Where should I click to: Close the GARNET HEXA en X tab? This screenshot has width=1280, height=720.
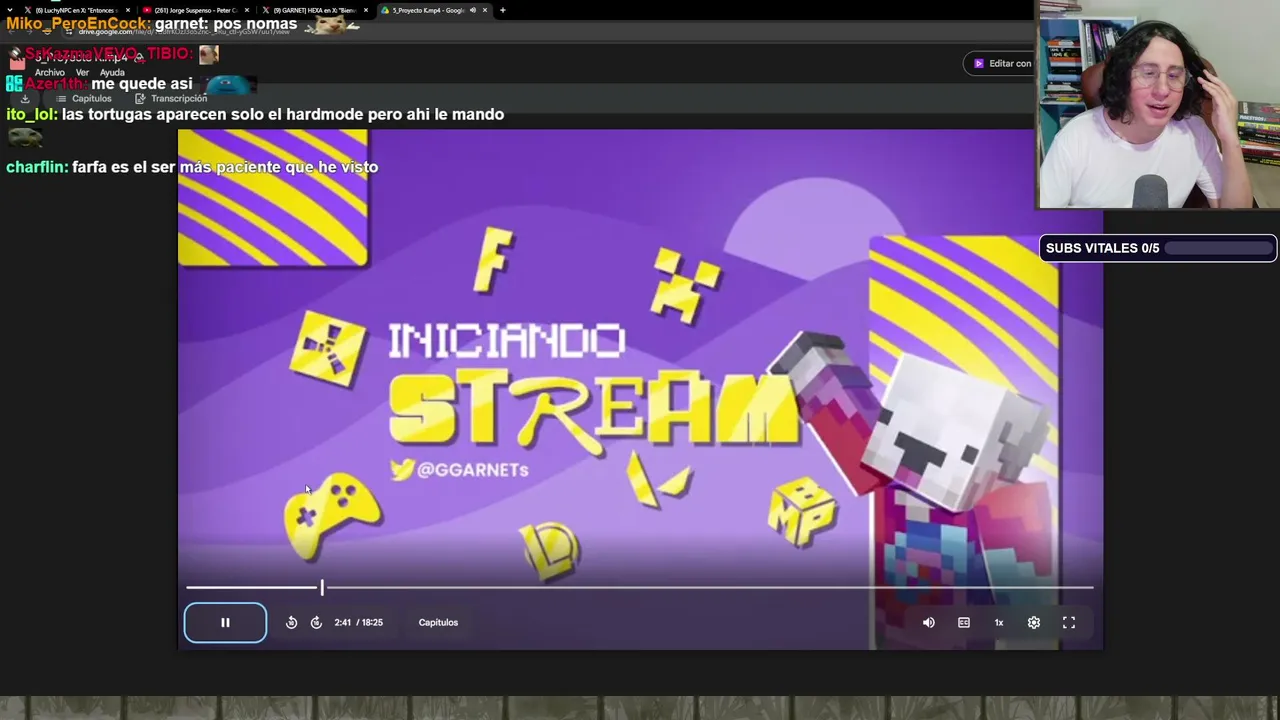click(x=366, y=10)
